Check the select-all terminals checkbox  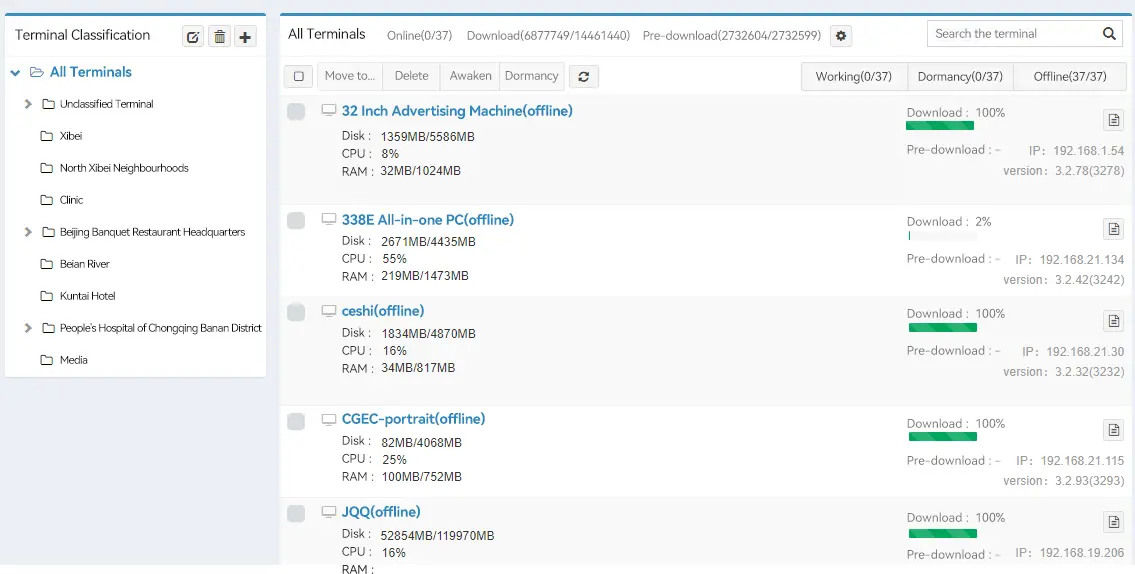click(299, 76)
